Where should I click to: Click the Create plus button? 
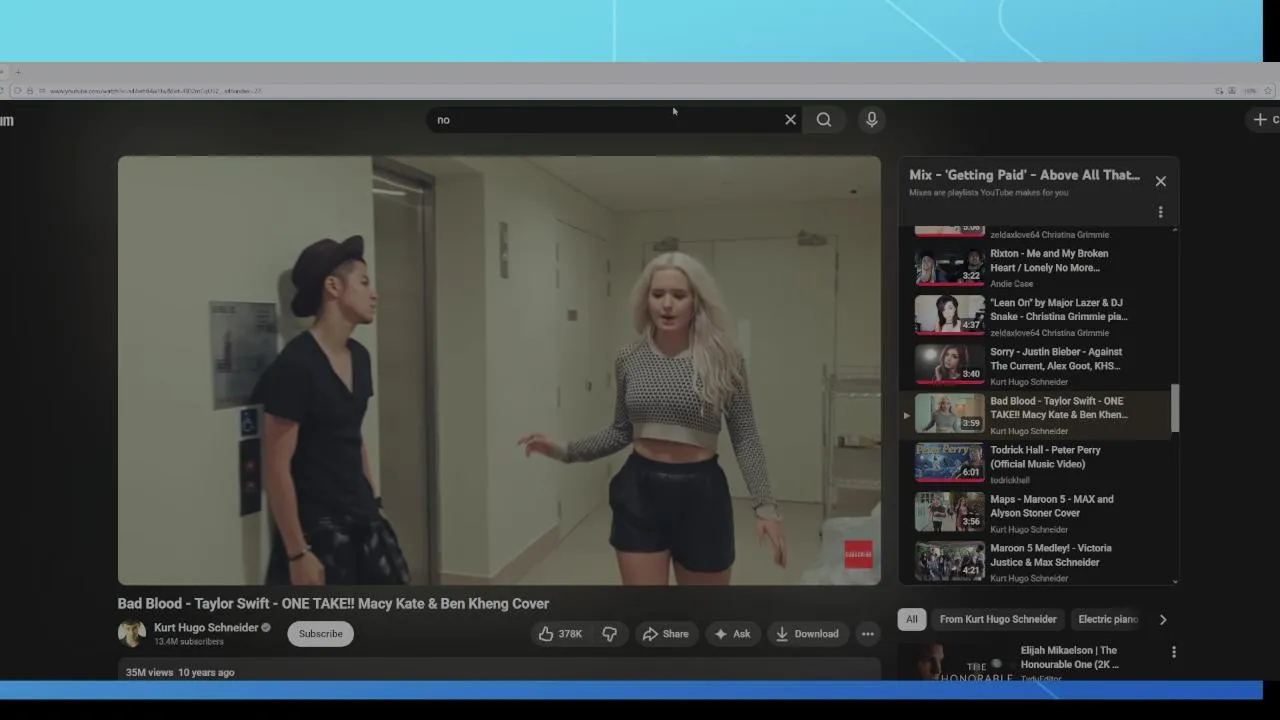tap(1264, 120)
